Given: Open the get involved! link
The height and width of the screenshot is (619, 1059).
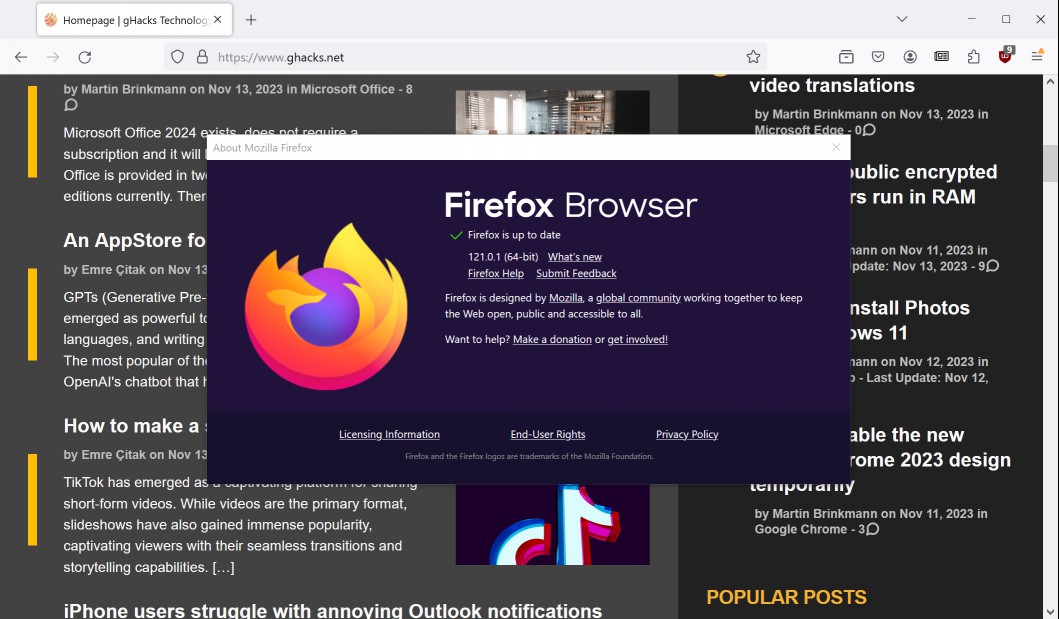Looking at the screenshot, I should click(638, 340).
